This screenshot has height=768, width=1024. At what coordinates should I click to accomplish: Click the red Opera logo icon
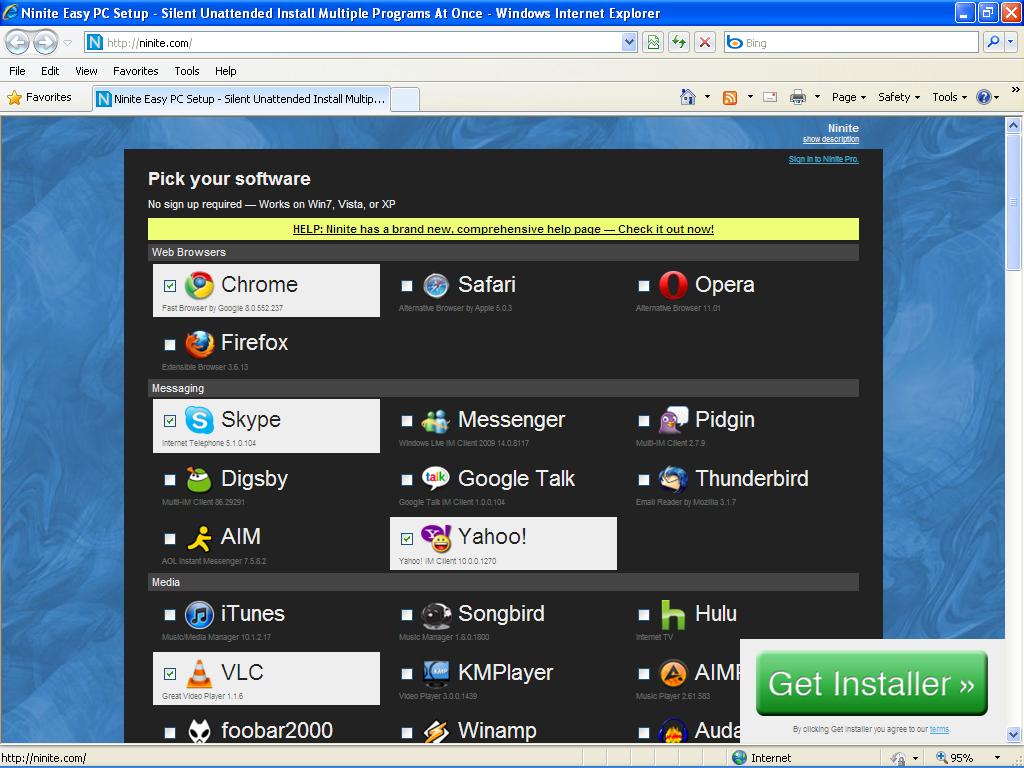tap(673, 285)
